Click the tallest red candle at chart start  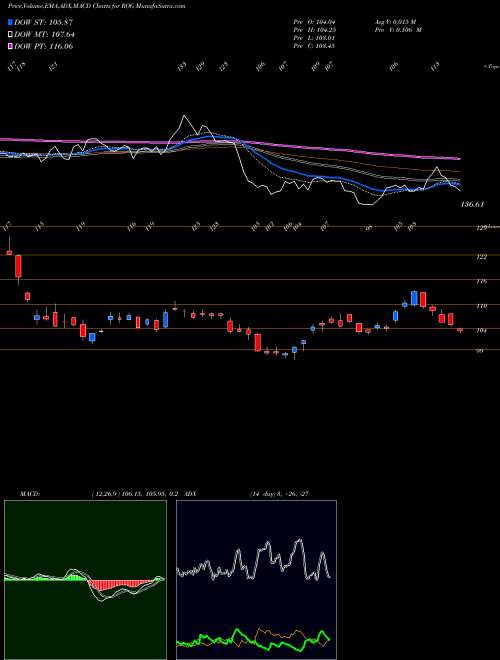pos(19,266)
